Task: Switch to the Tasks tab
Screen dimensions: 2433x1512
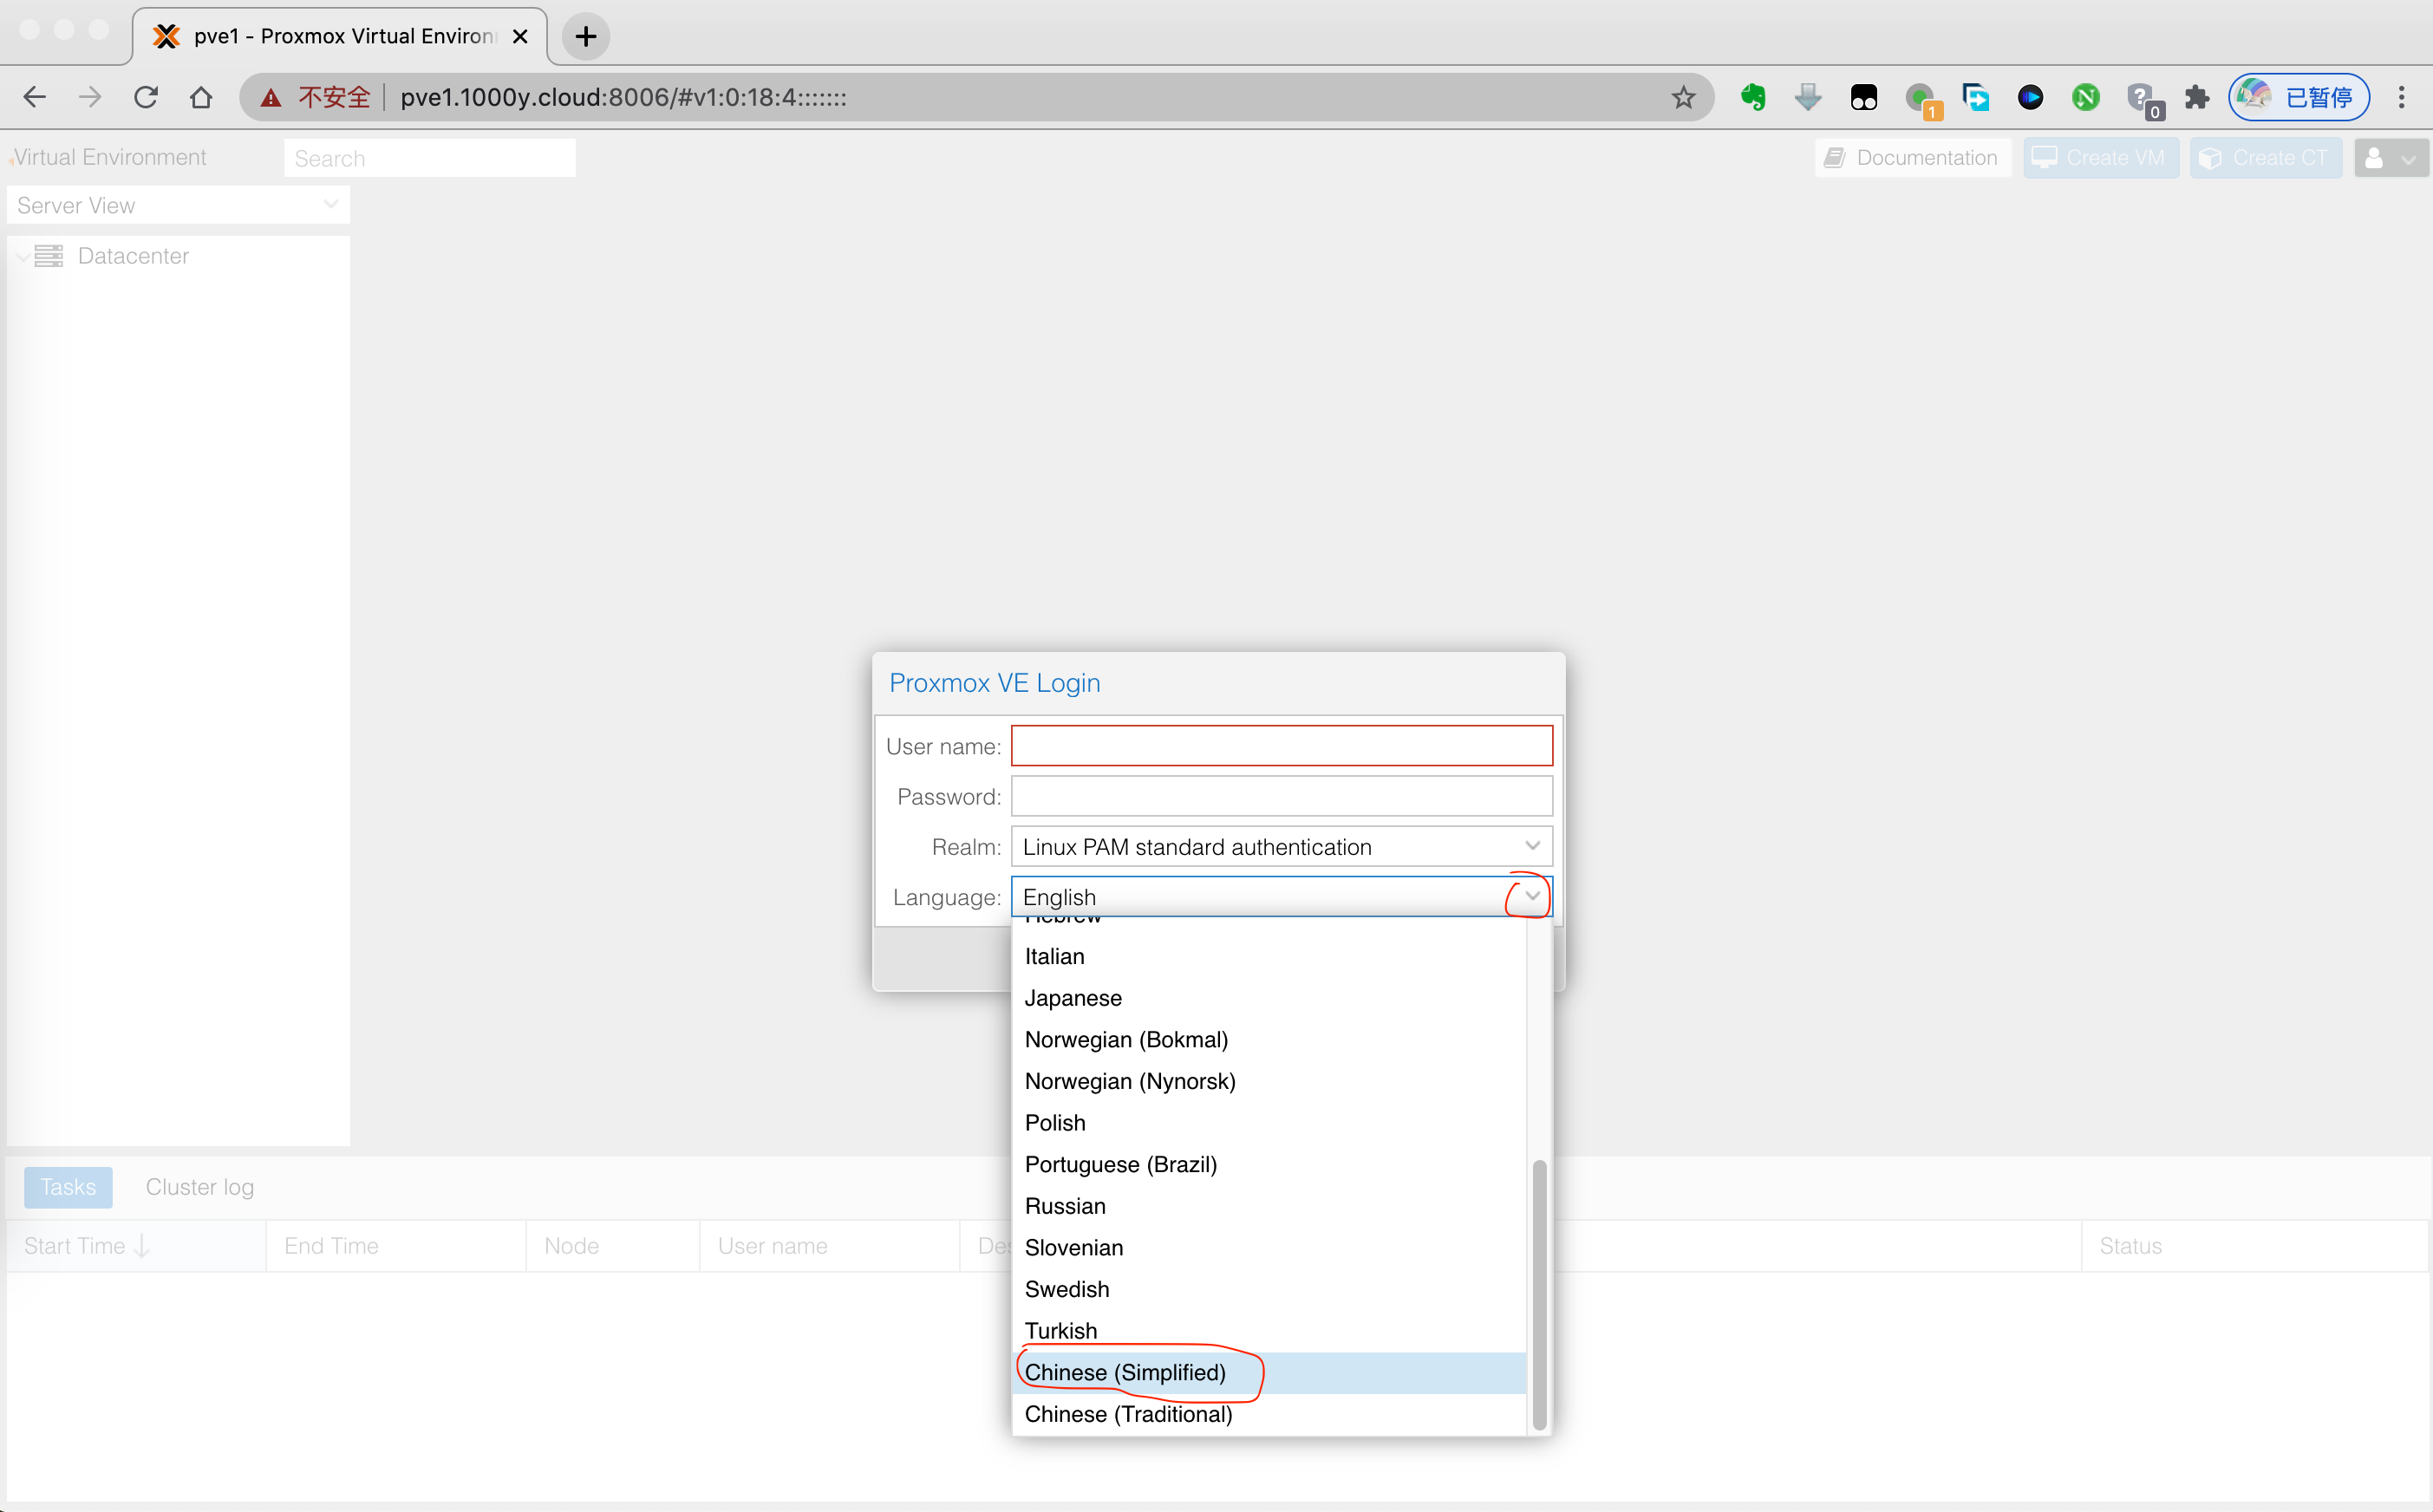Action: (68, 1187)
